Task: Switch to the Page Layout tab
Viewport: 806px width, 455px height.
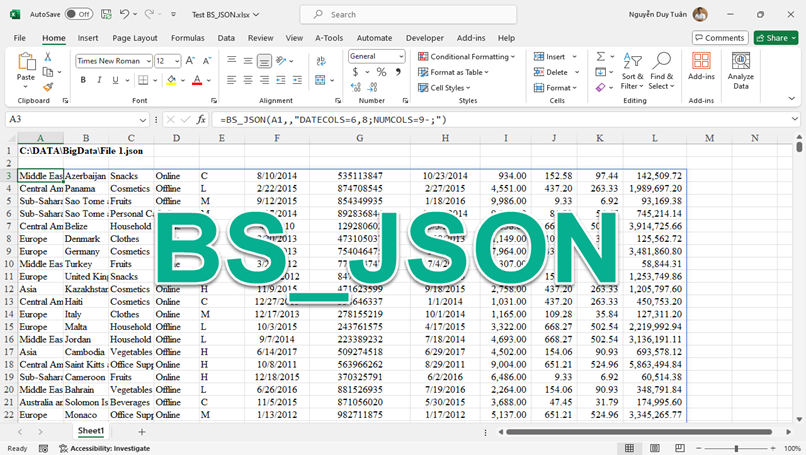Action: click(135, 38)
